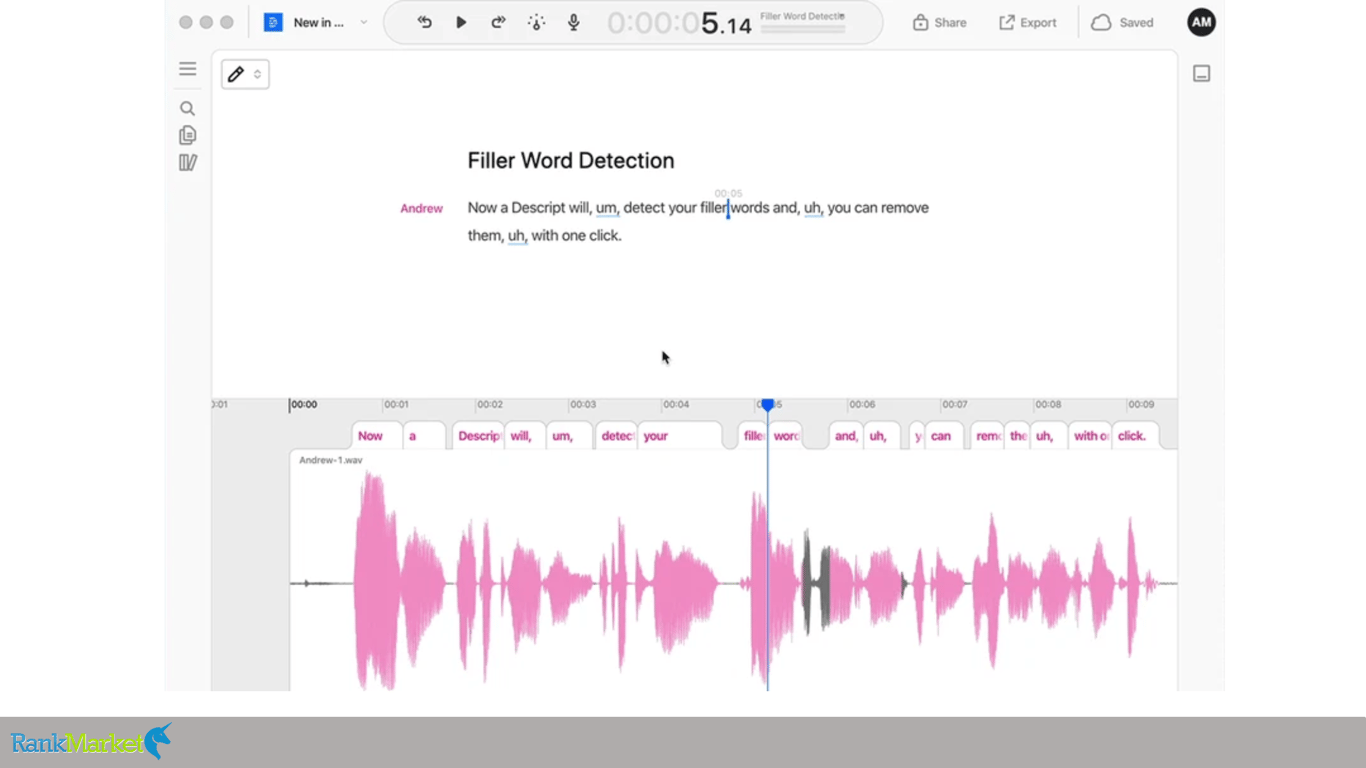
Task: Select the 'Now' word chip in timeline
Action: click(x=377, y=436)
